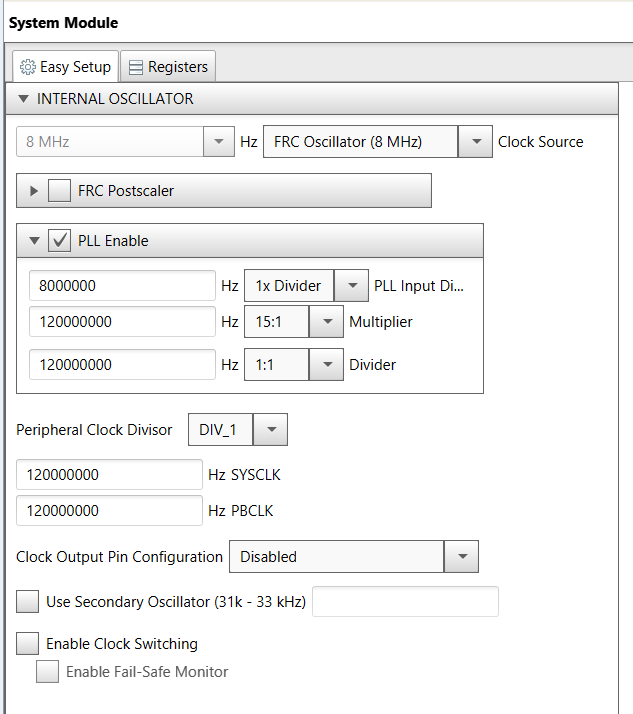Open the 15:1 Multiplier dropdown
The height and width of the screenshot is (714, 633).
click(326, 321)
